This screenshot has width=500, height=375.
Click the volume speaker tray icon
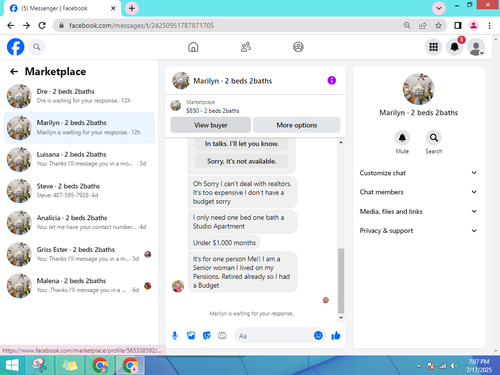click(454, 366)
